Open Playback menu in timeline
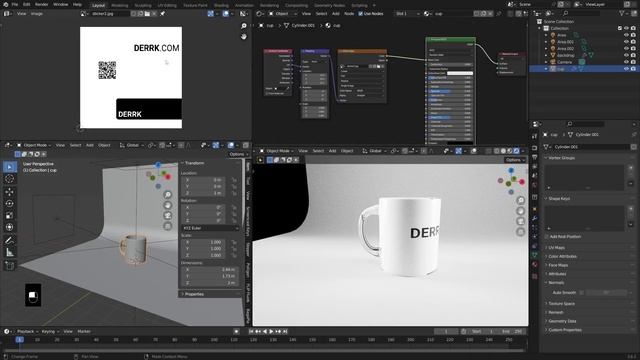 27,331
